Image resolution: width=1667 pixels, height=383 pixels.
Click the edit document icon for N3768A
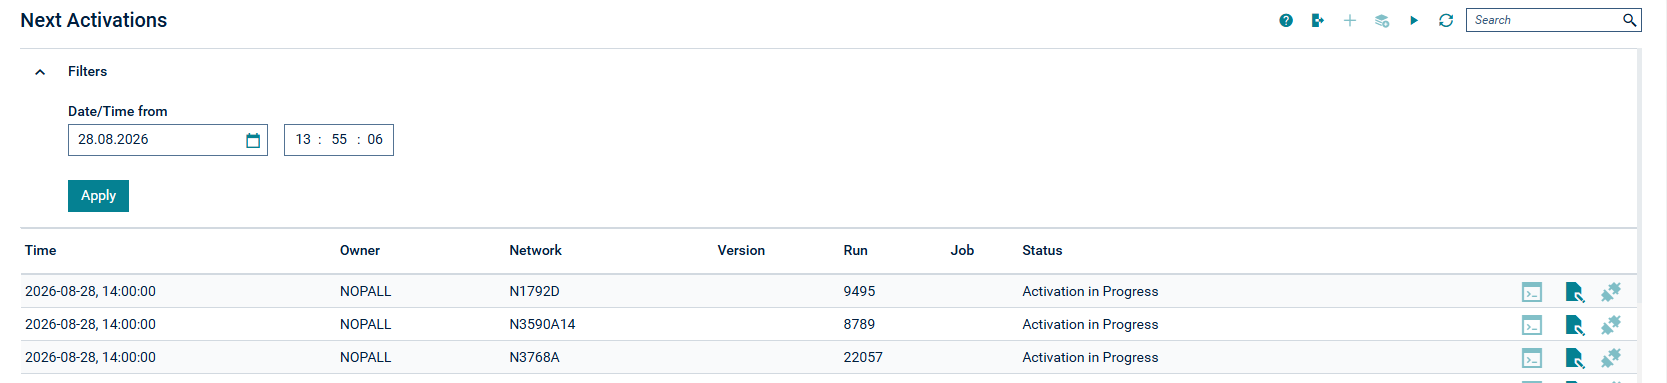point(1574,358)
